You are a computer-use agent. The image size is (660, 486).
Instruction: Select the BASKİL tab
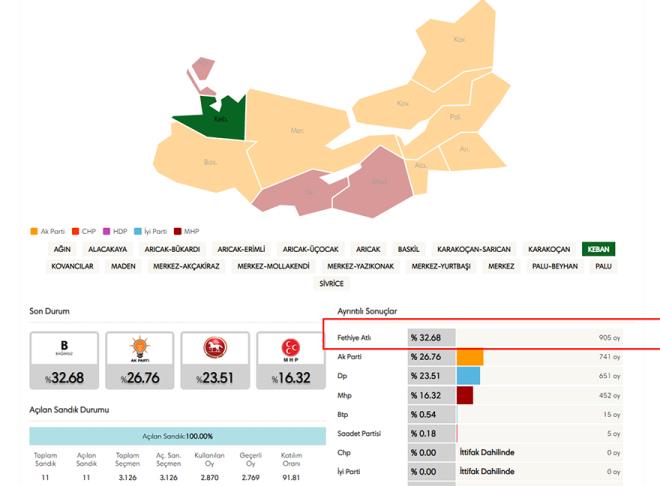click(409, 249)
